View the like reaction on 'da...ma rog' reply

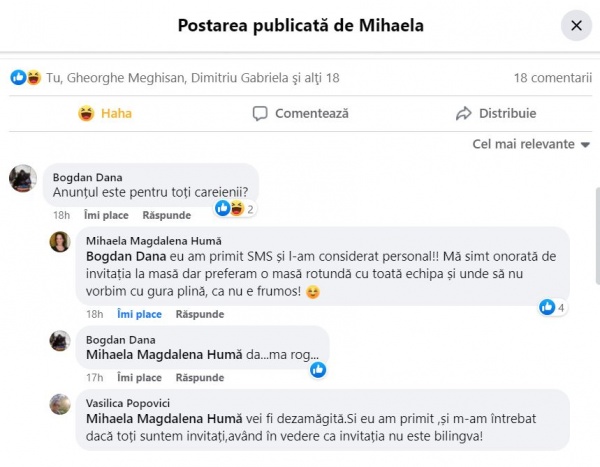[318, 369]
